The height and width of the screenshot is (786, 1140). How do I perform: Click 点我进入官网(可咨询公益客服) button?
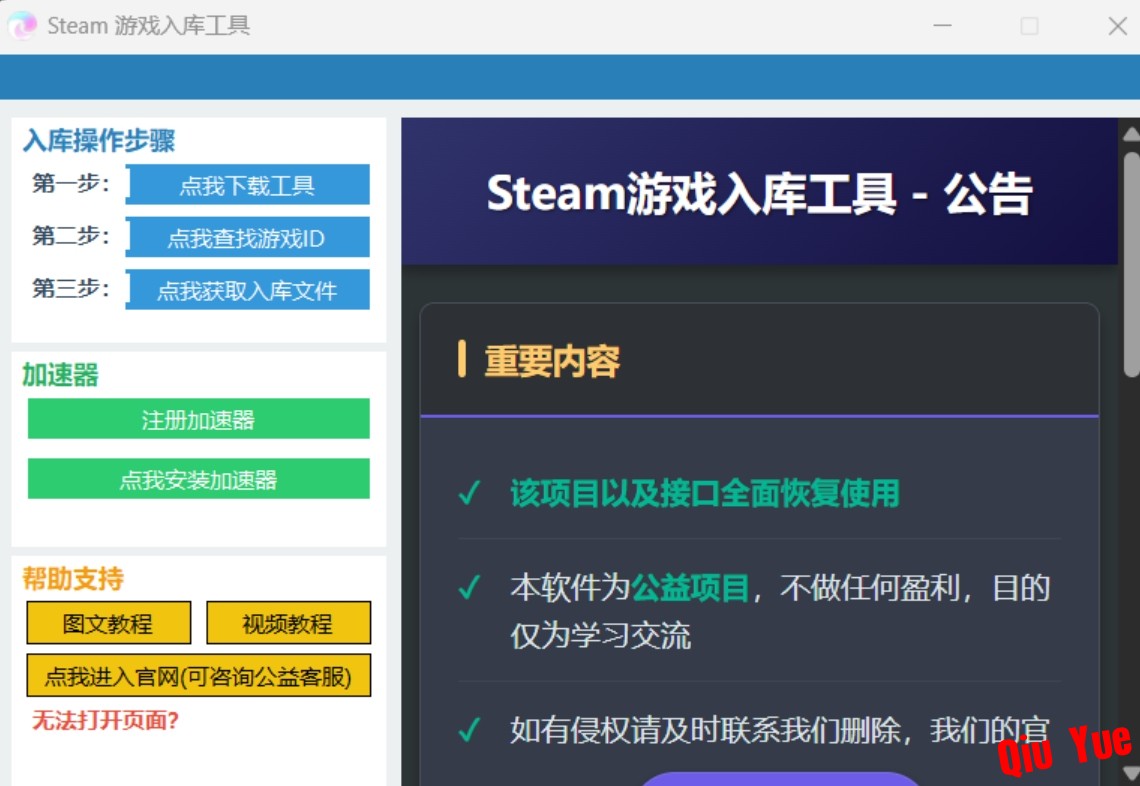click(198, 675)
